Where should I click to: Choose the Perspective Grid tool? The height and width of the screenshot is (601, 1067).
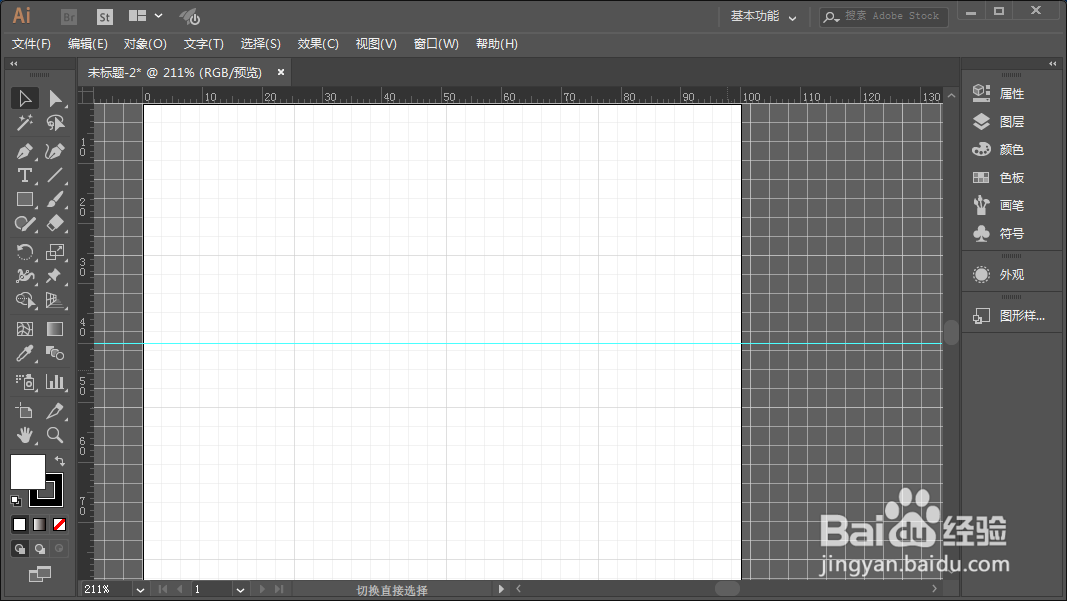pos(55,300)
